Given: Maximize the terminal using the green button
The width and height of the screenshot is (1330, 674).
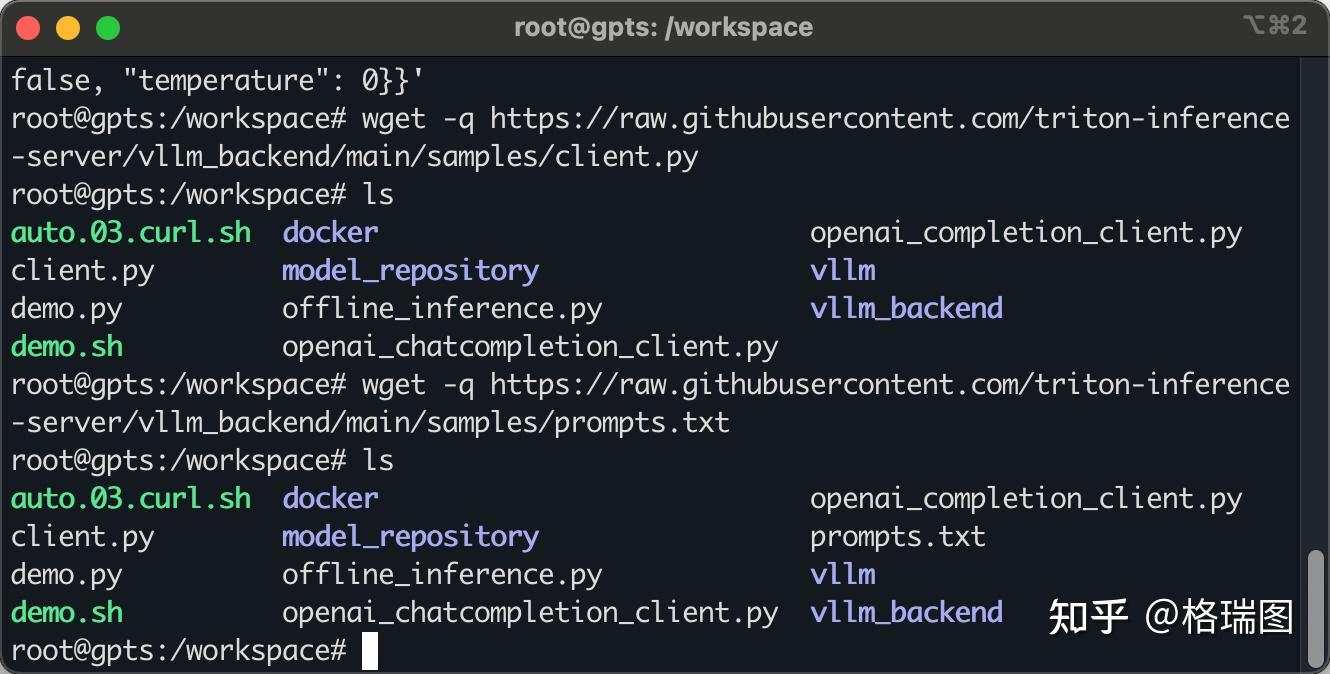Looking at the screenshot, I should 107,27.
